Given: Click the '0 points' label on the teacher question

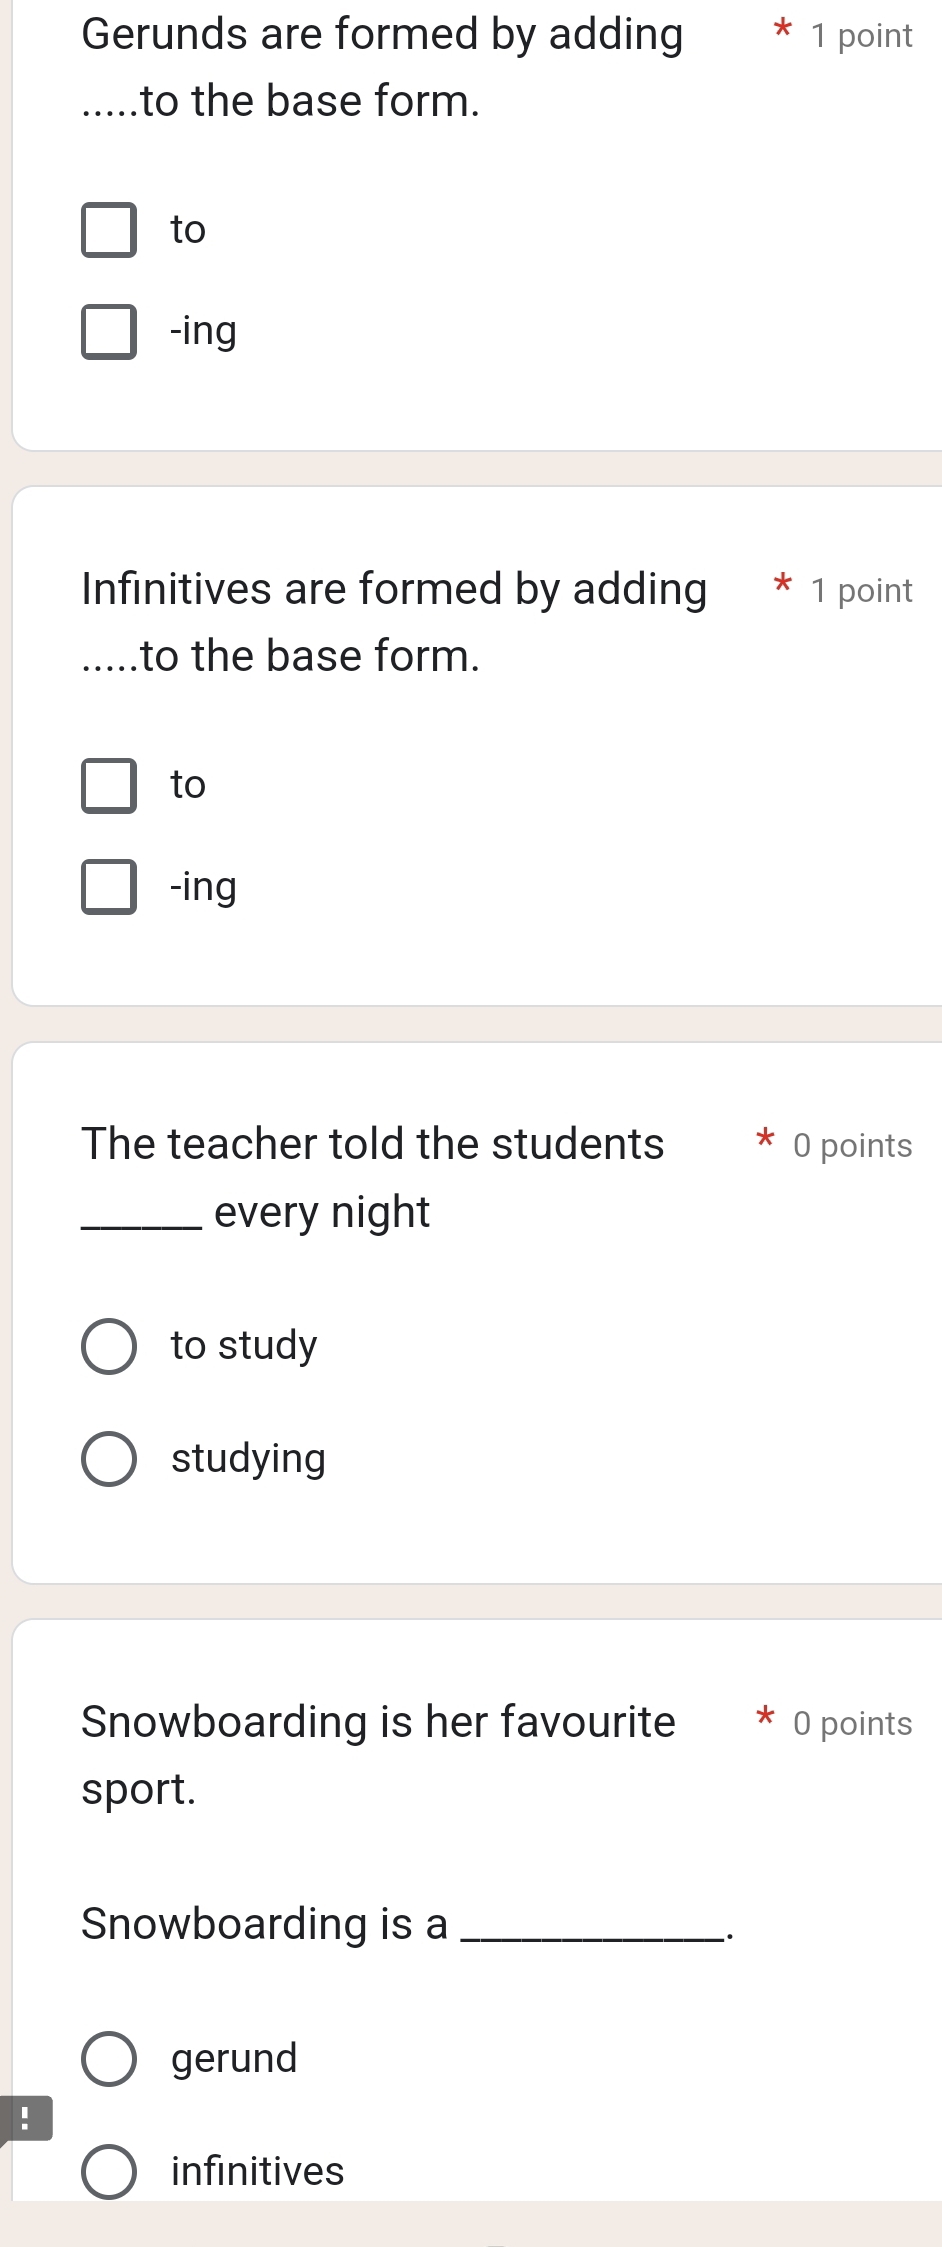Looking at the screenshot, I should [851, 1145].
